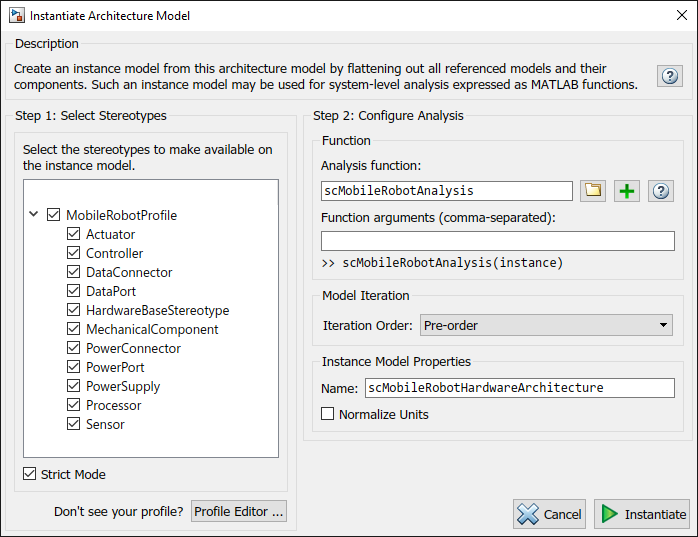Uncheck the Actuator stereotype

(74, 234)
